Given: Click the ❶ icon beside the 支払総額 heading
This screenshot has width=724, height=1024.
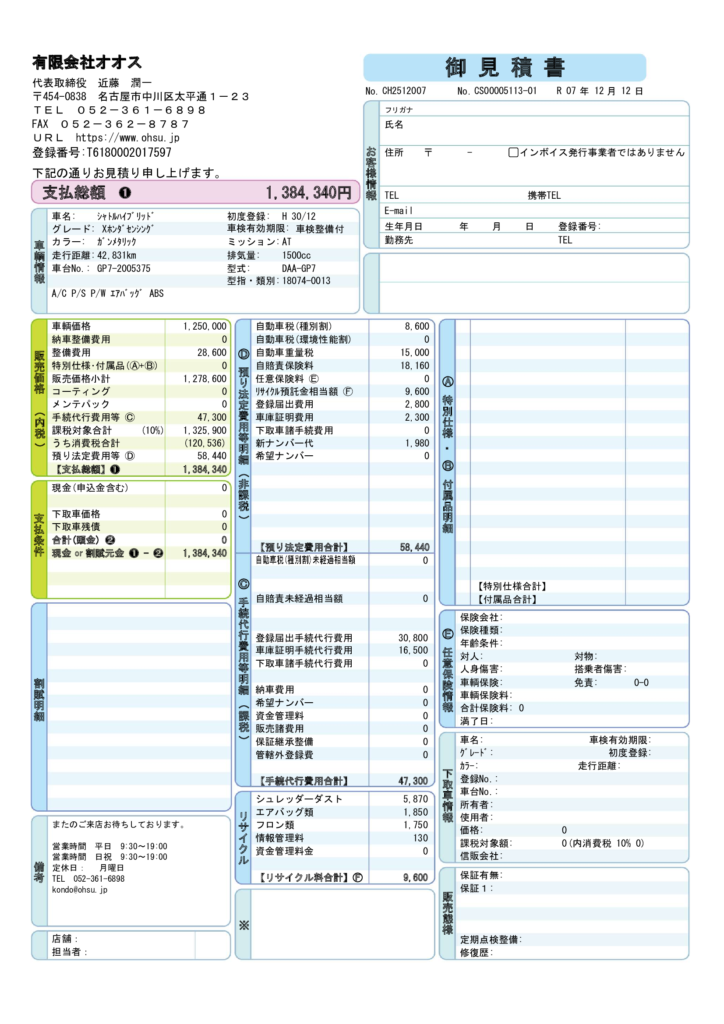Looking at the screenshot, I should [125, 192].
